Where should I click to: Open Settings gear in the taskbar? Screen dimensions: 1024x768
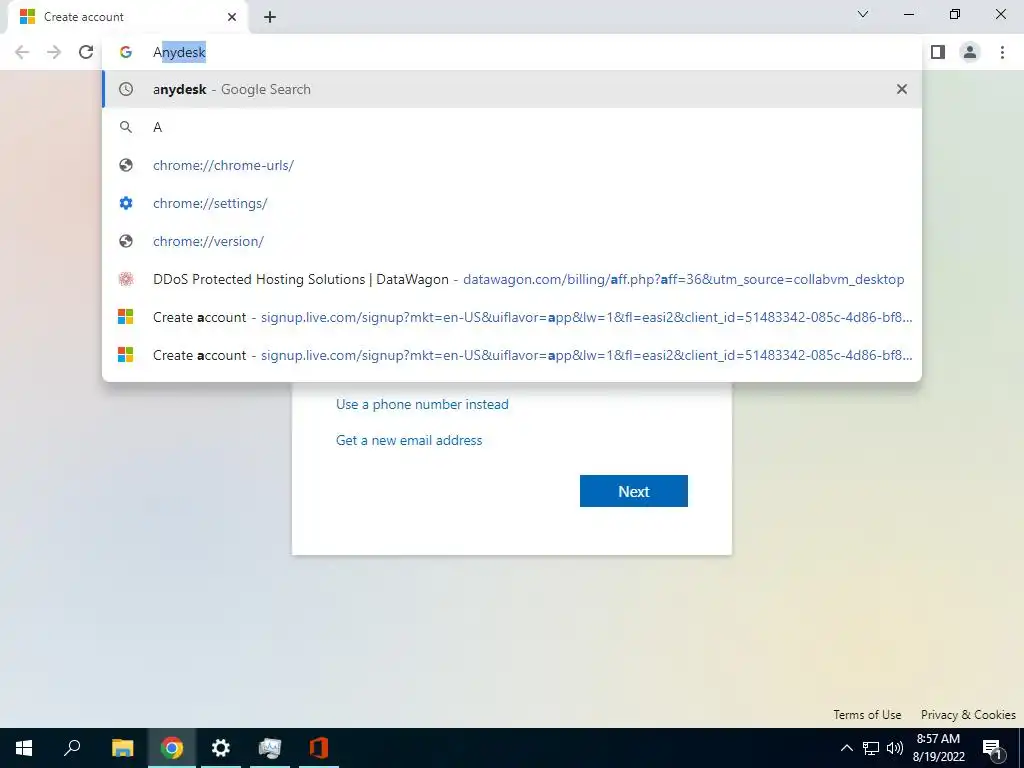click(x=221, y=748)
